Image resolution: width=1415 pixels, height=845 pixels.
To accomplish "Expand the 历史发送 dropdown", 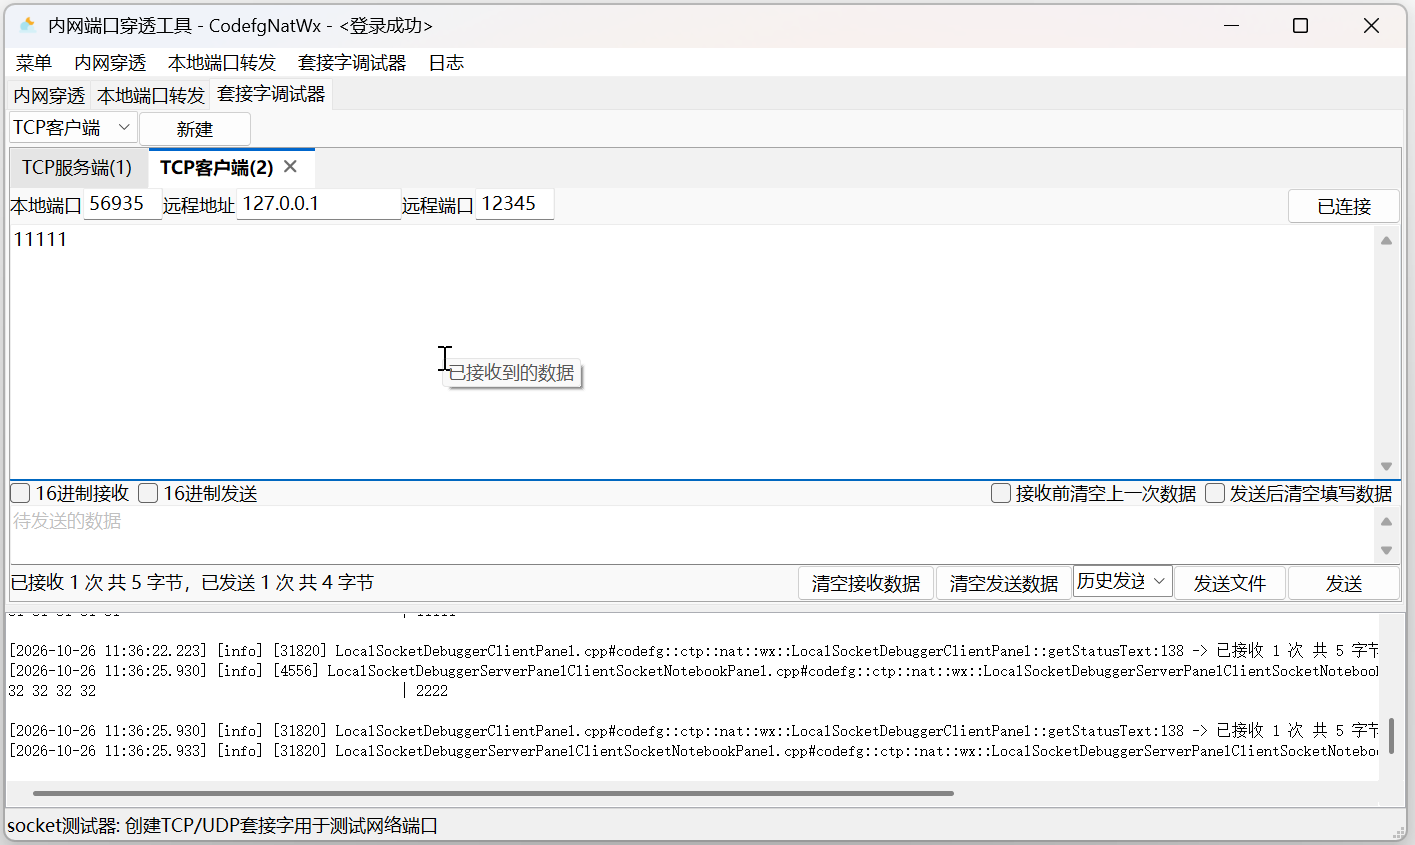I will click(1122, 581).
